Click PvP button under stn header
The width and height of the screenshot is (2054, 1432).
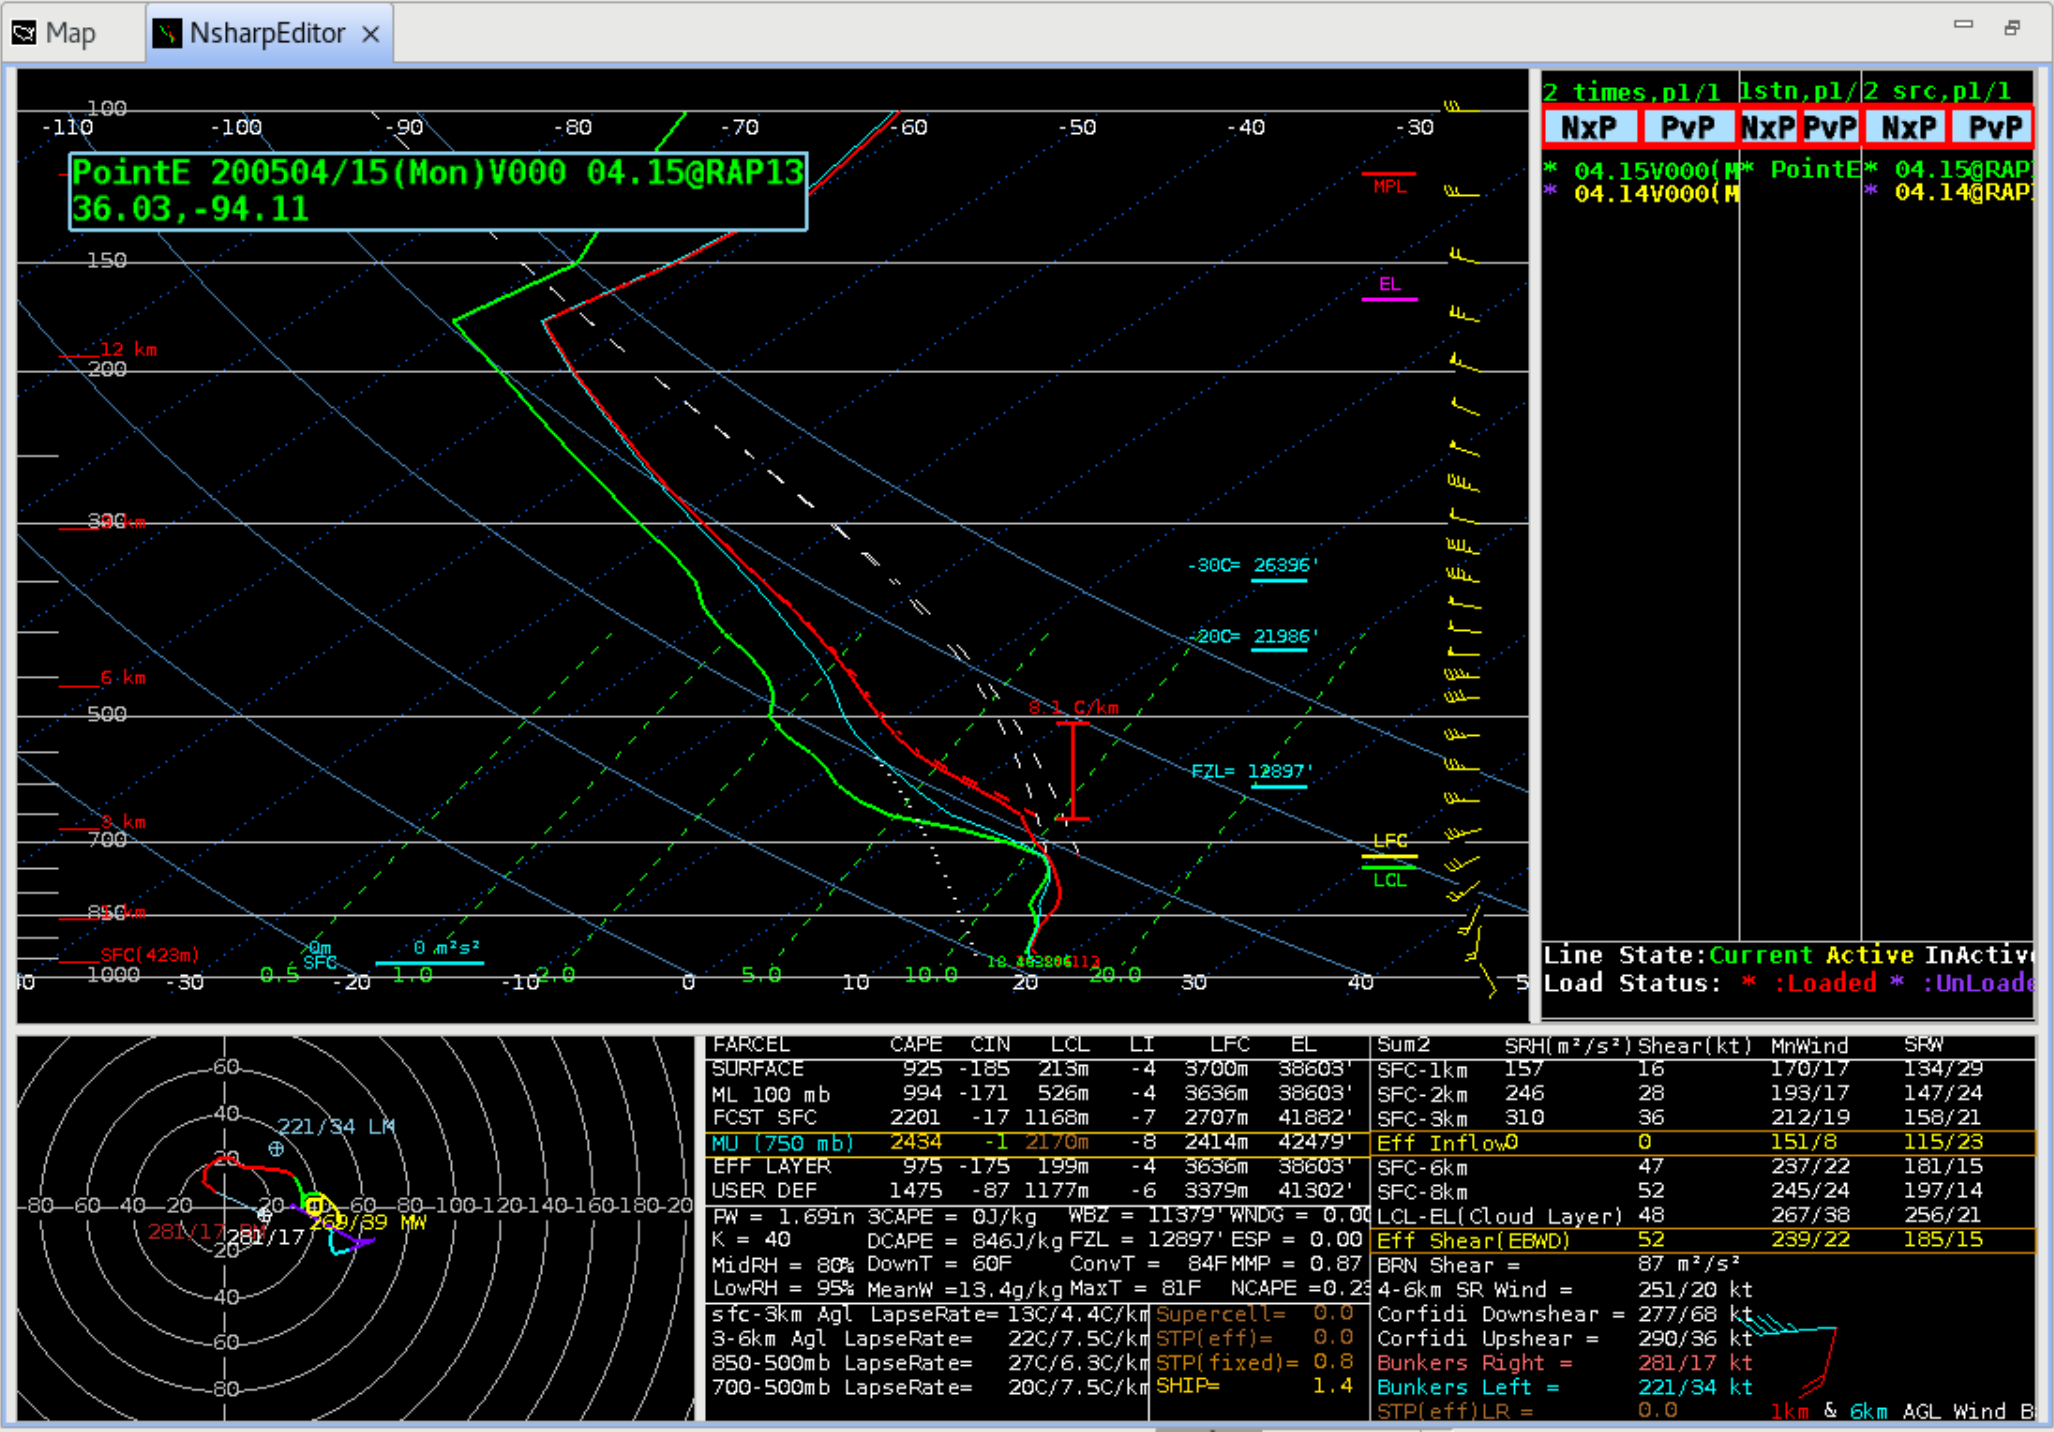1830,127
